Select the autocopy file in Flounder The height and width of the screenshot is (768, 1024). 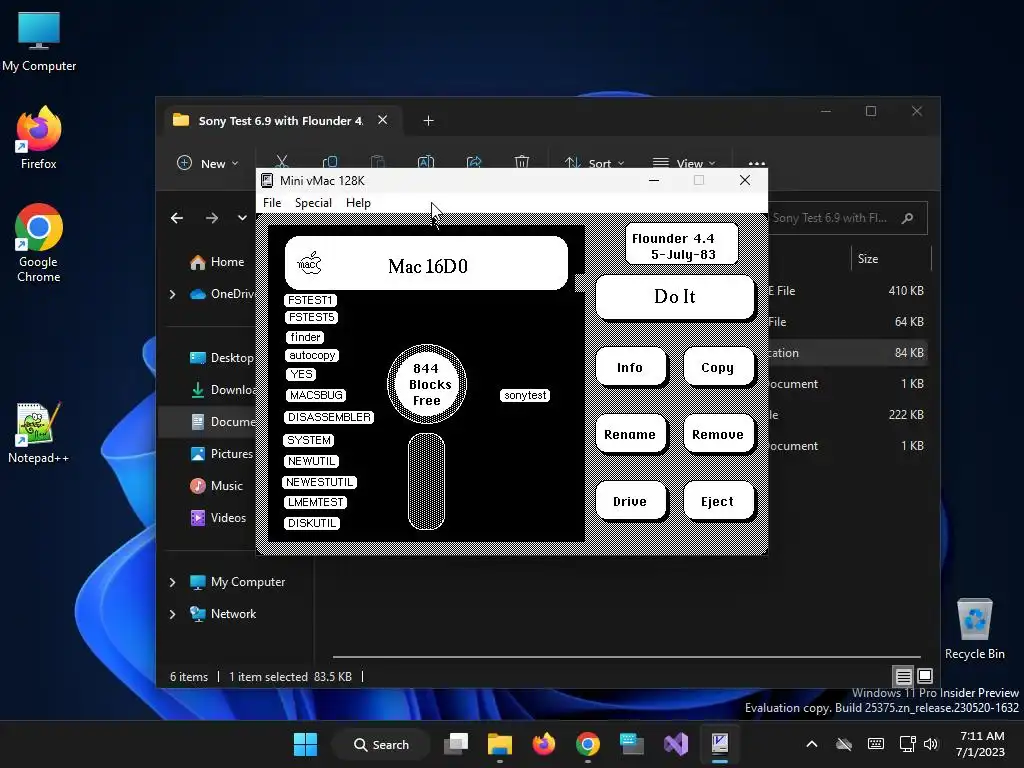pyautogui.click(x=312, y=356)
